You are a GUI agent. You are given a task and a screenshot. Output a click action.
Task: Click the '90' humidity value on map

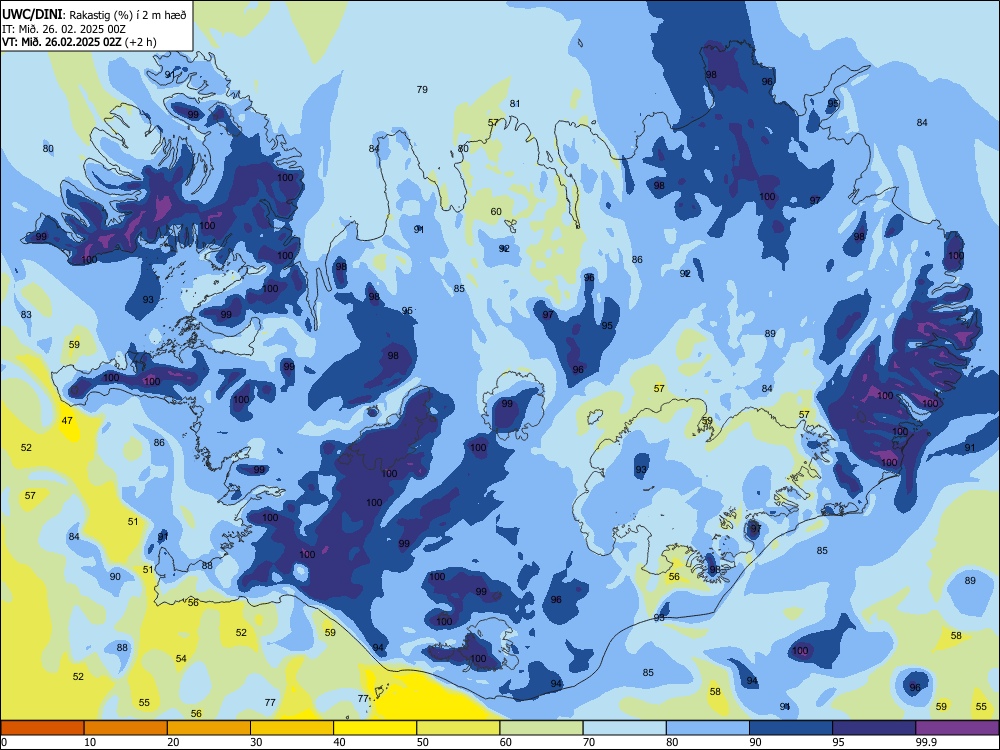coord(115,577)
